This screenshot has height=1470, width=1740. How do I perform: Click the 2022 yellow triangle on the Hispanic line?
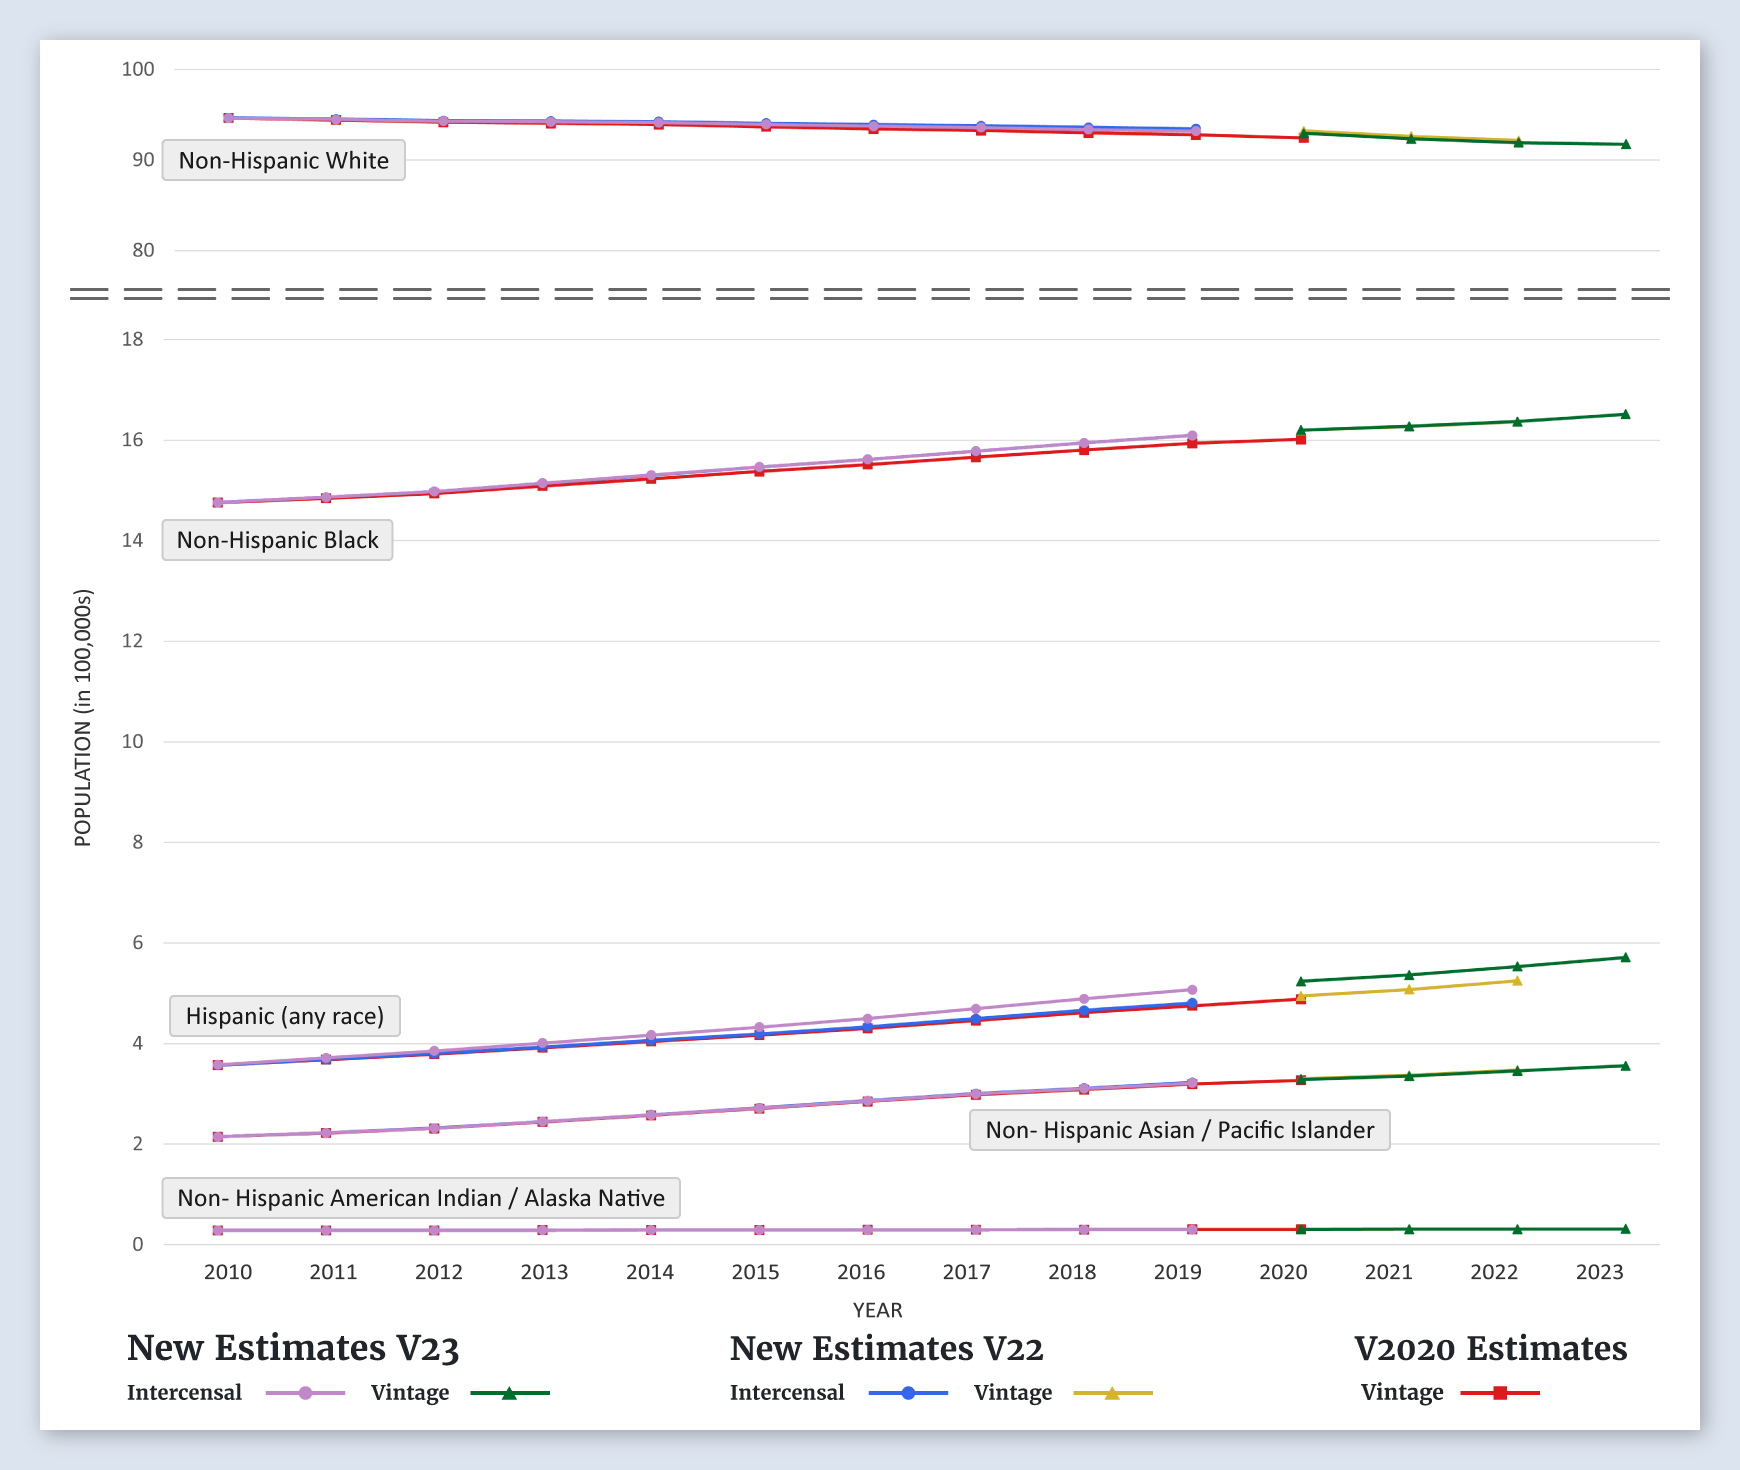coord(1517,981)
